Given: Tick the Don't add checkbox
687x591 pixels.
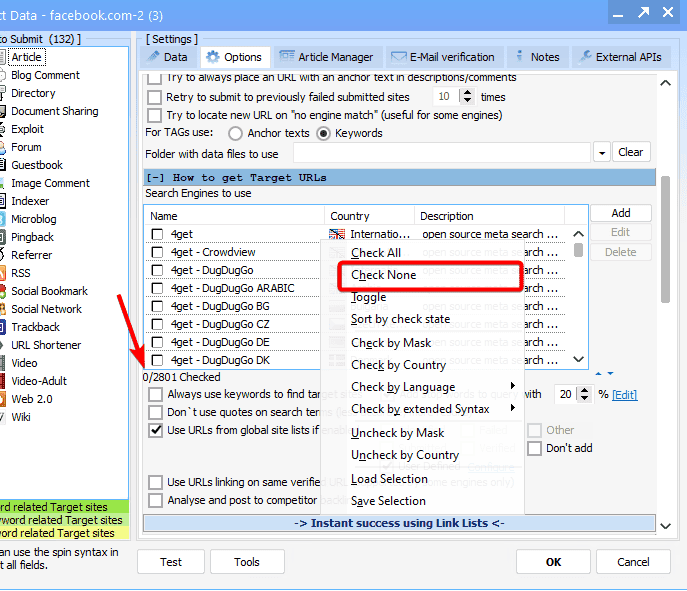Looking at the screenshot, I should [534, 448].
